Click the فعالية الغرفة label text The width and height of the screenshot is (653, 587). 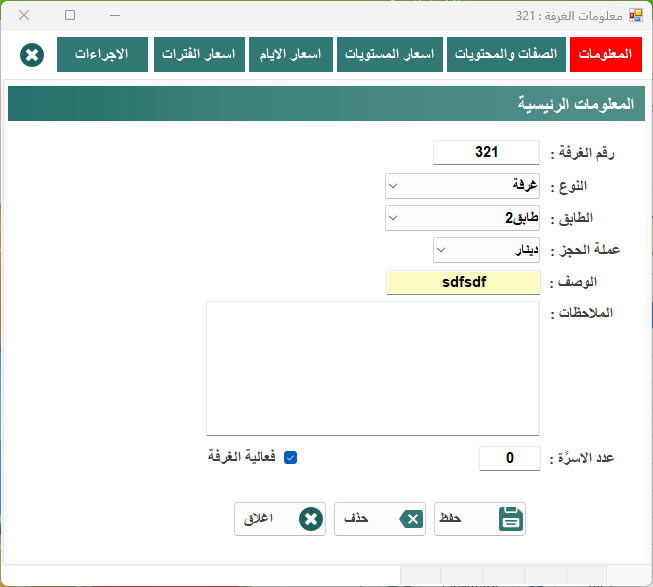pyautogui.click(x=242, y=457)
